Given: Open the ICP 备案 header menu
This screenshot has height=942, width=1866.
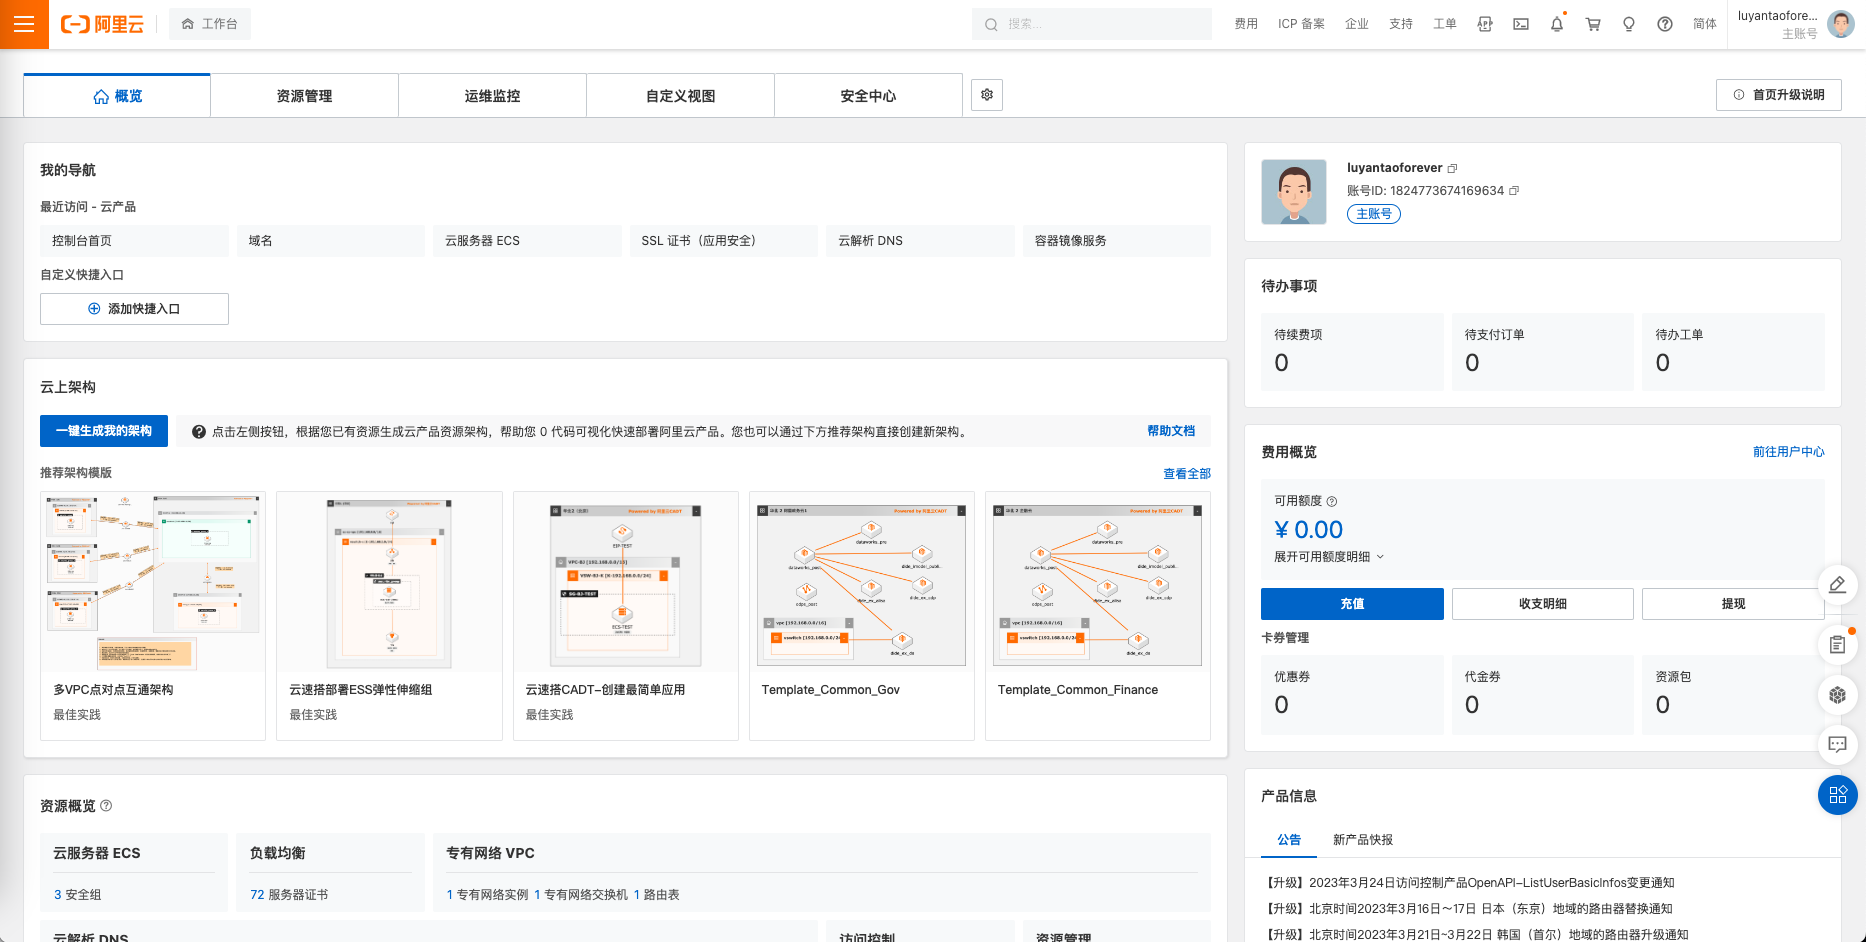Looking at the screenshot, I should point(1301,24).
